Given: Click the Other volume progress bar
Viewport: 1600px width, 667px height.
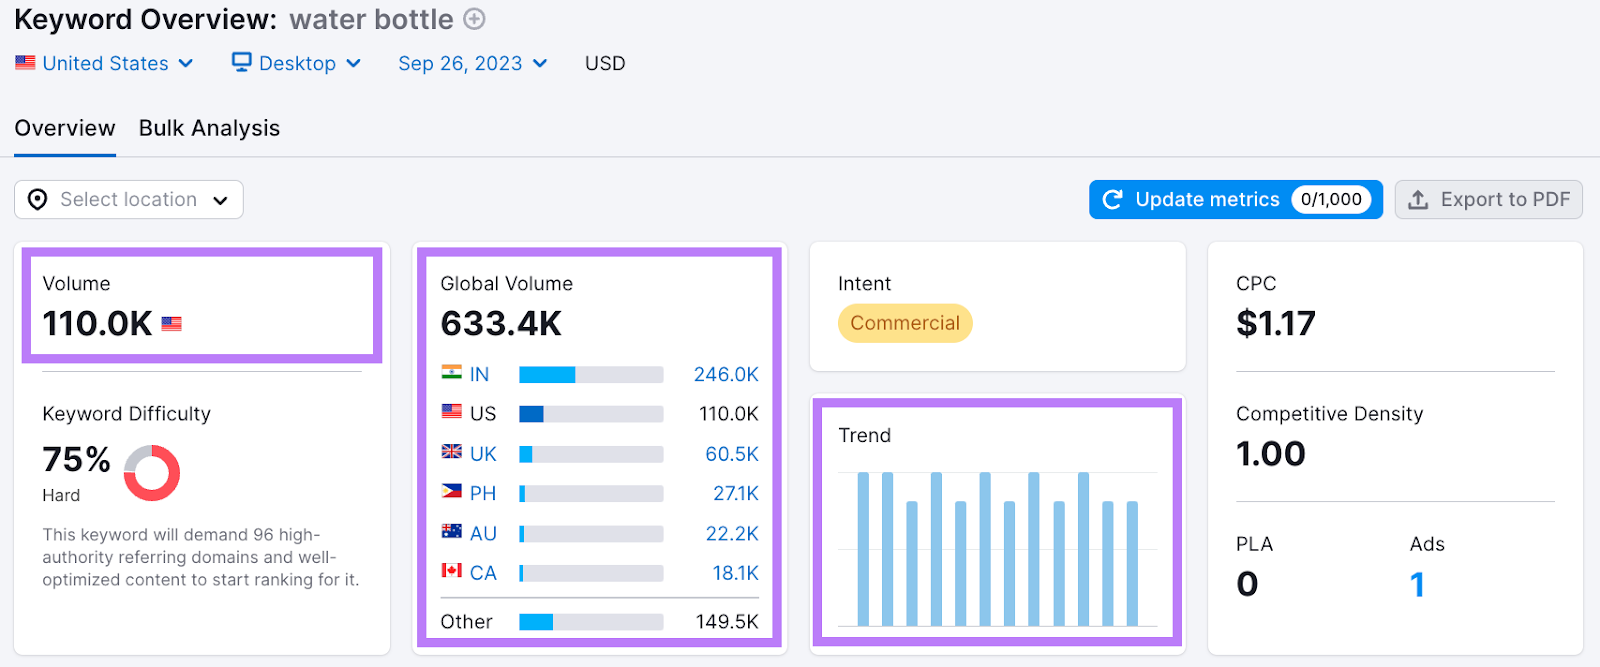Looking at the screenshot, I should click(x=590, y=622).
